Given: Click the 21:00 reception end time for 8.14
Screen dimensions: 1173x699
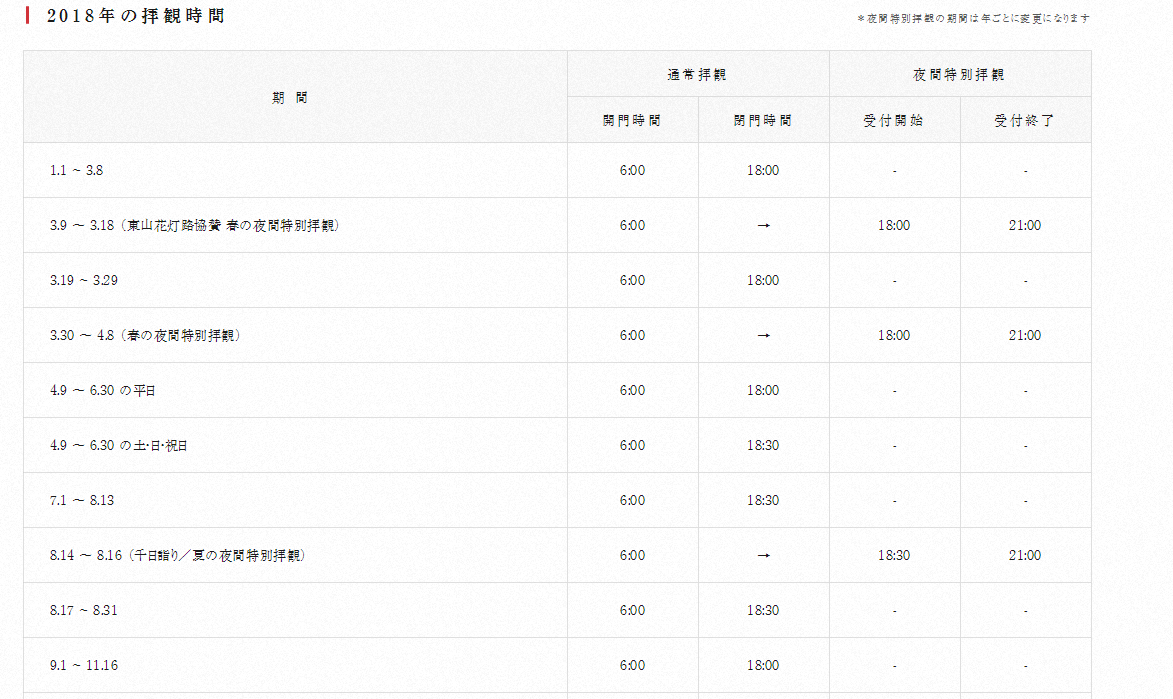Looking at the screenshot, I should coord(1026,555).
